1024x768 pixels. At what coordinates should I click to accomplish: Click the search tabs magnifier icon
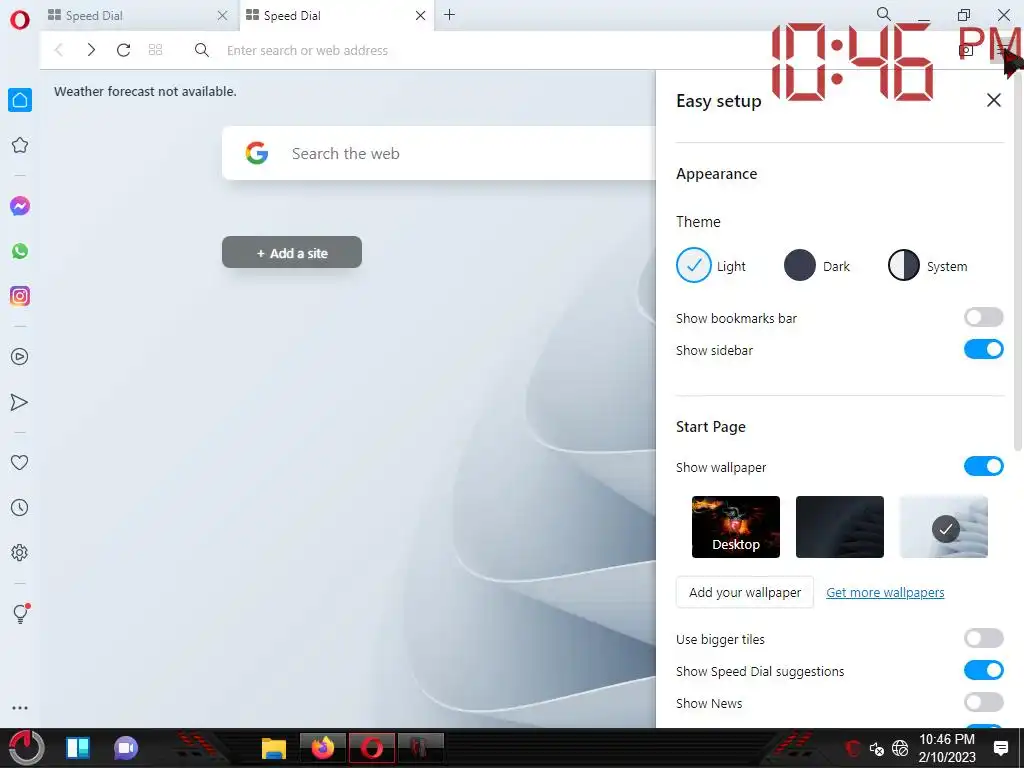pos(884,14)
